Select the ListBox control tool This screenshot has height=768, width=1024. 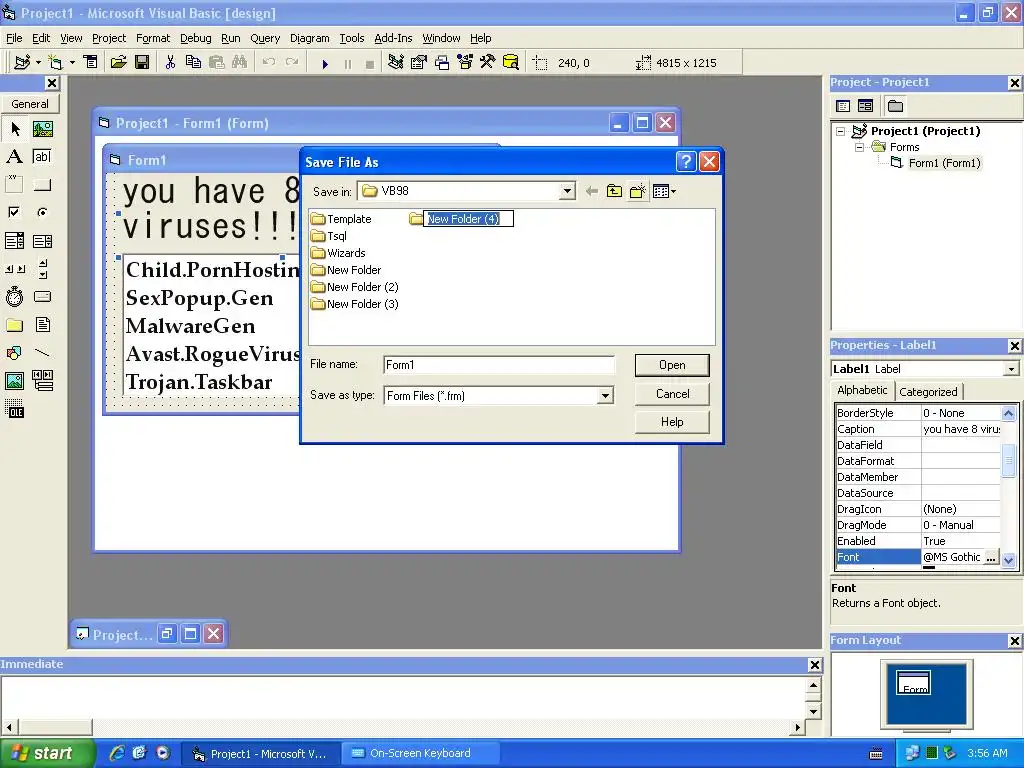click(x=42, y=241)
